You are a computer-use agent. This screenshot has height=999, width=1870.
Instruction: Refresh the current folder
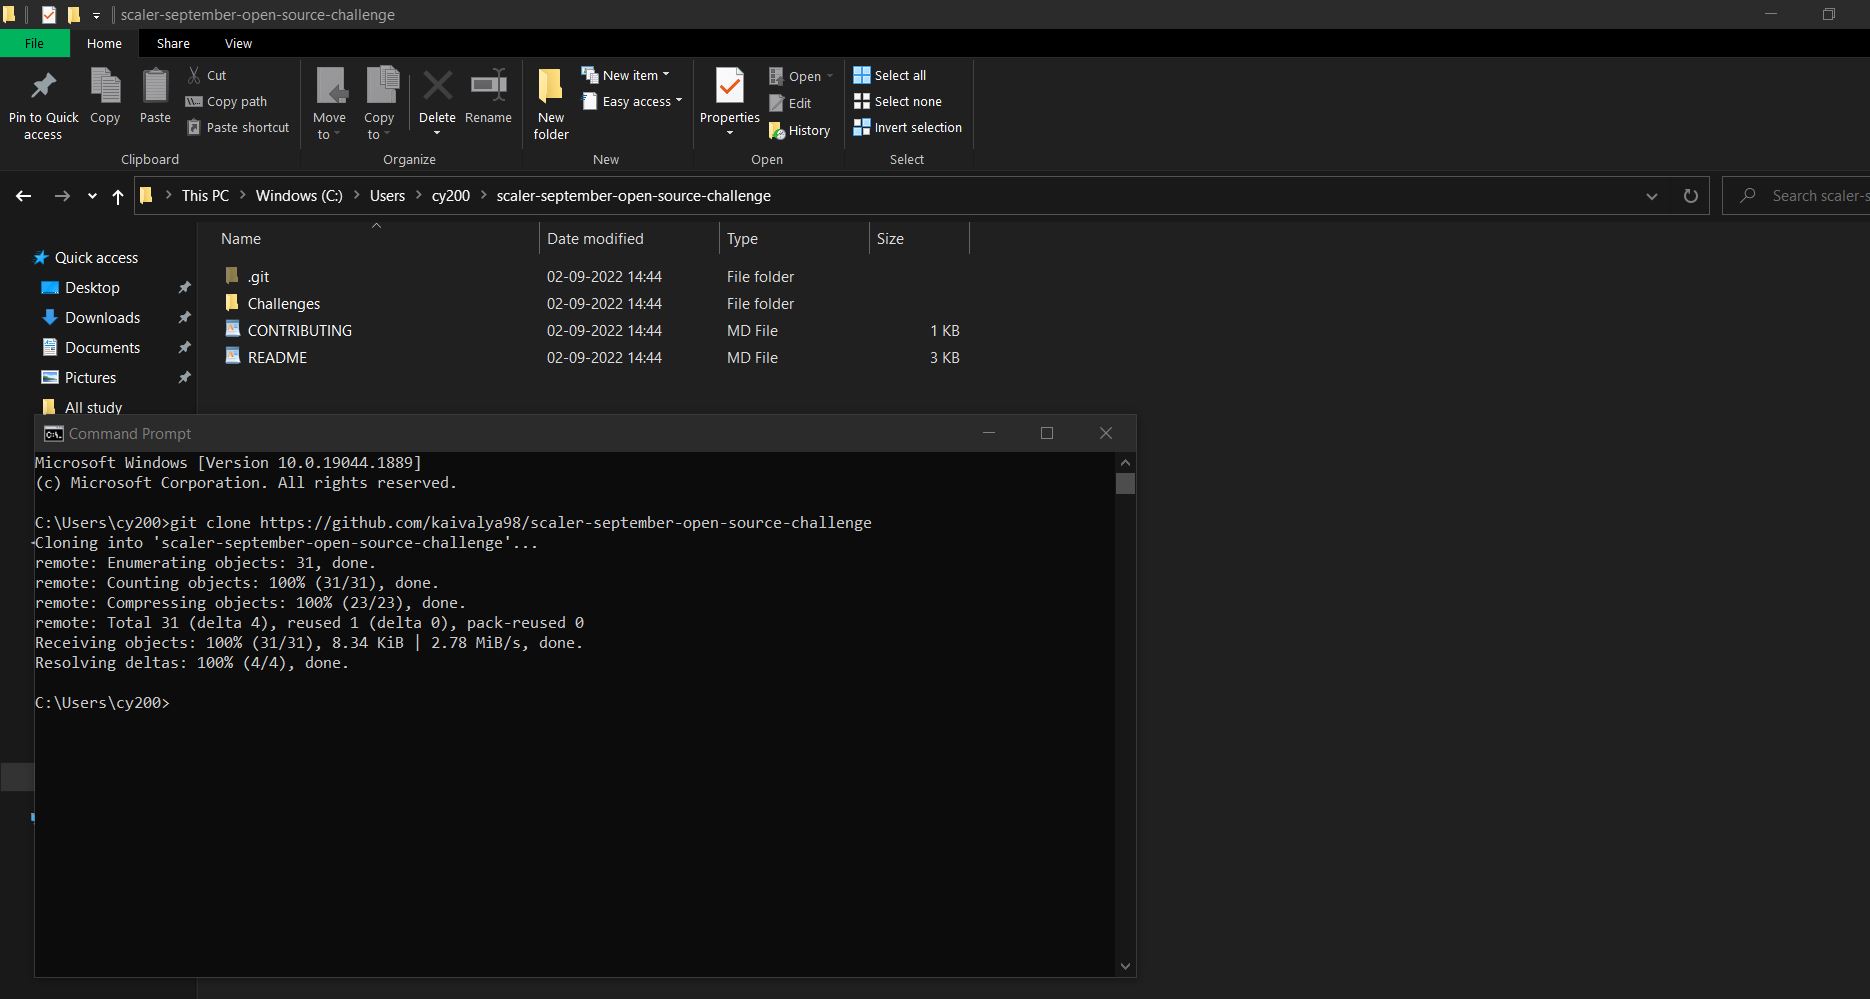coord(1691,196)
